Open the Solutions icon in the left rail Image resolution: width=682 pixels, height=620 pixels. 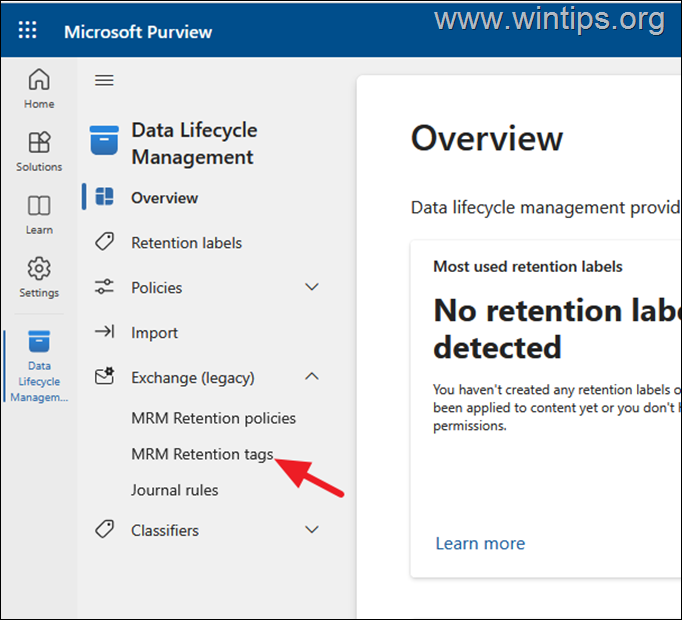39,143
